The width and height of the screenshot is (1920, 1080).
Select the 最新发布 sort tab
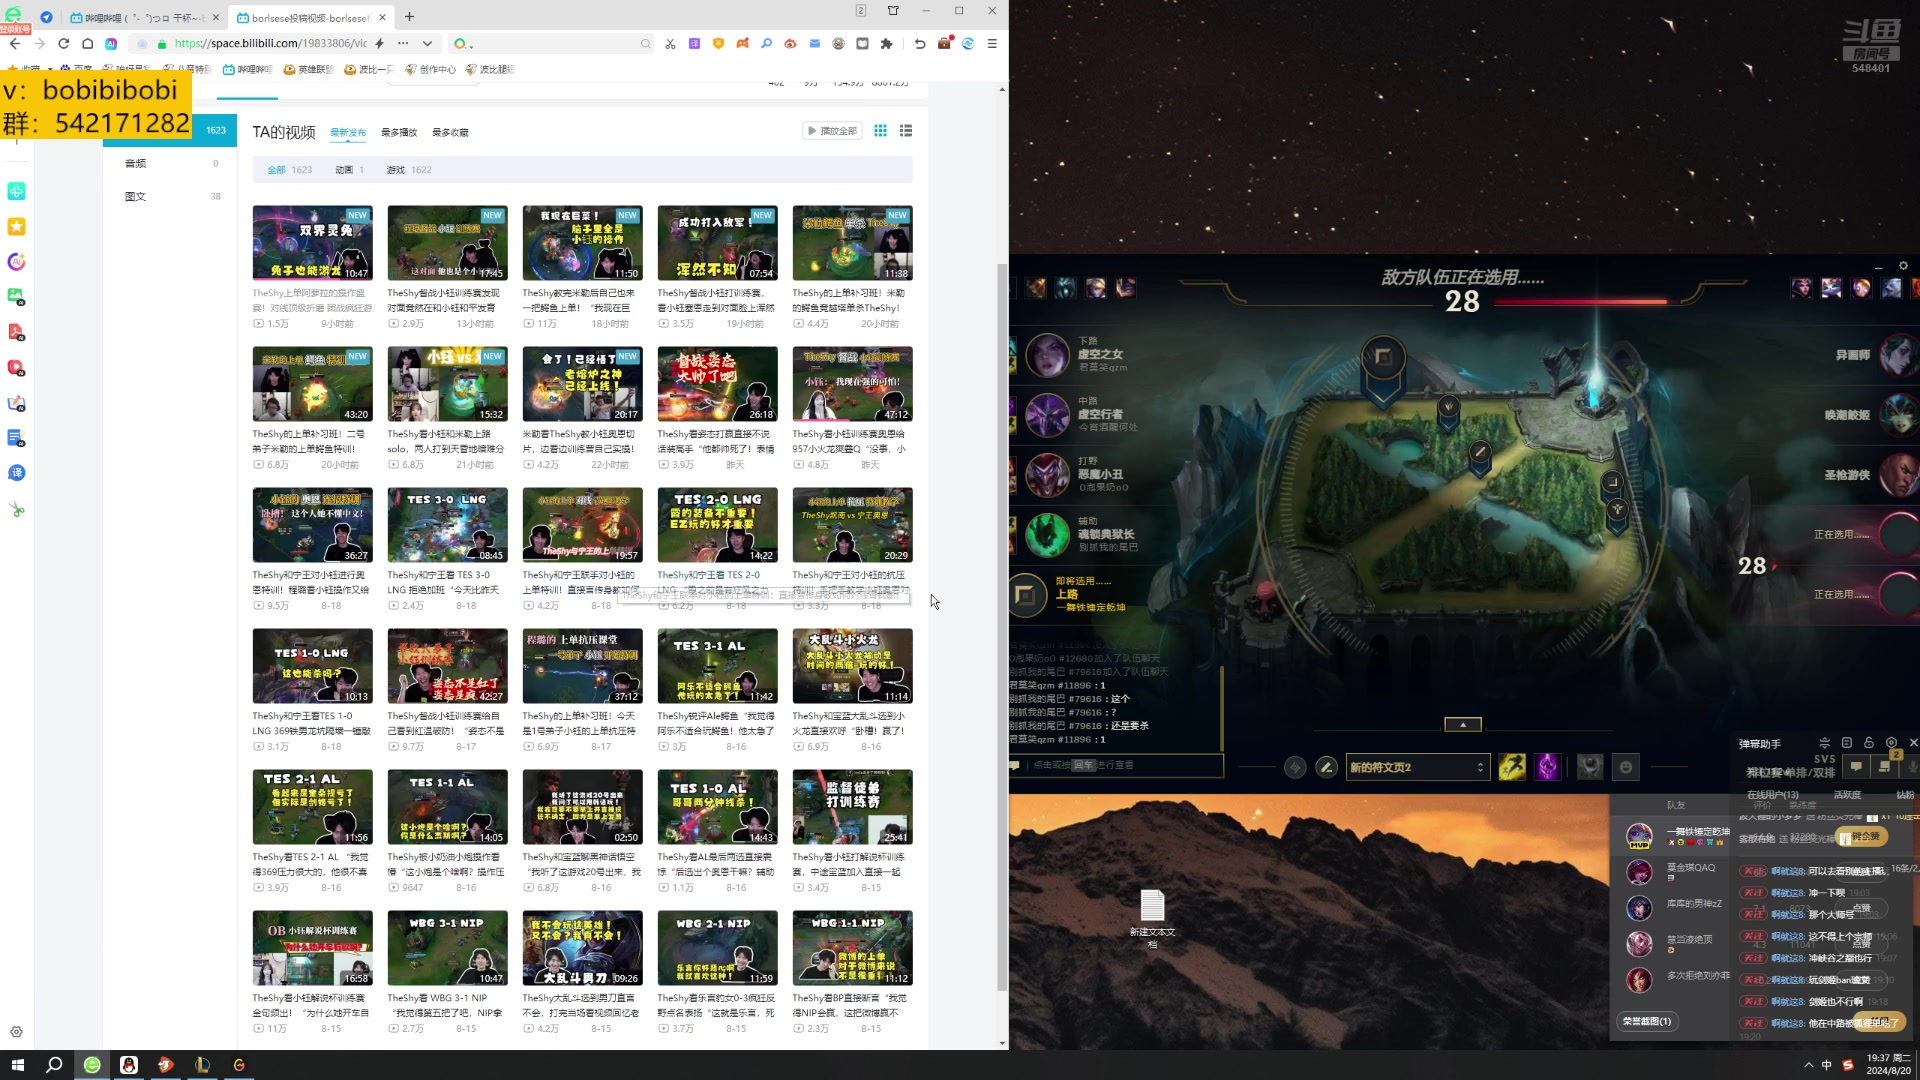tap(348, 132)
